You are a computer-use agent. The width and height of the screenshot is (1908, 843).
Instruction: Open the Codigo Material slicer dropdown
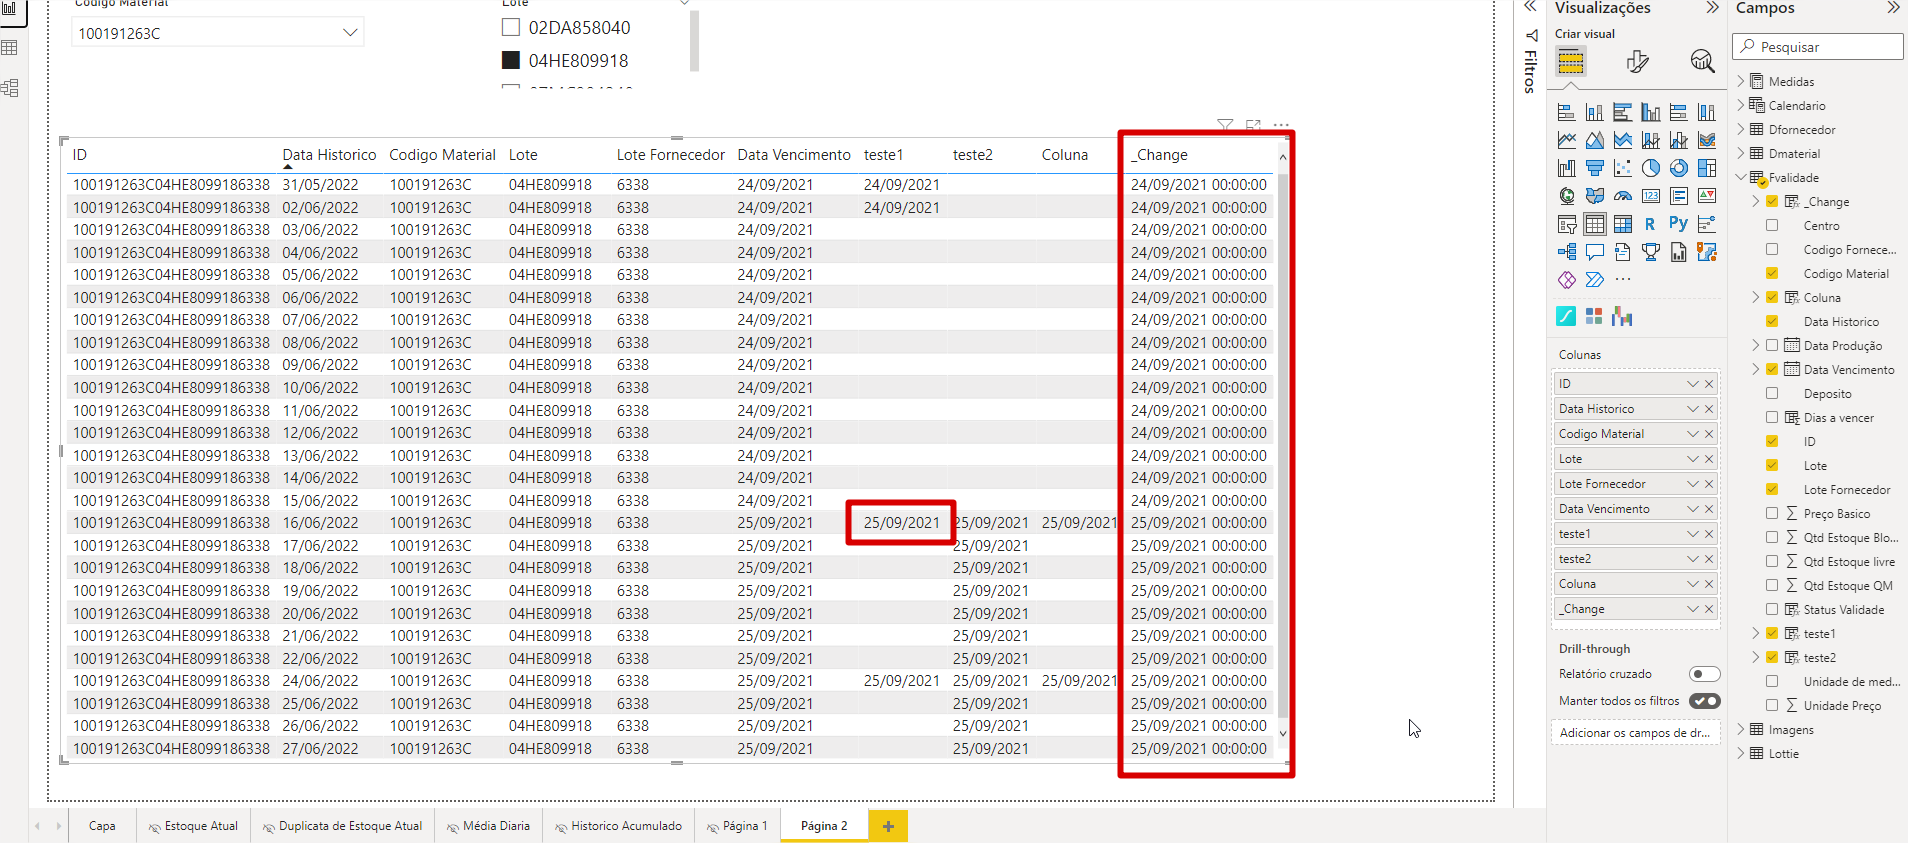tap(350, 33)
